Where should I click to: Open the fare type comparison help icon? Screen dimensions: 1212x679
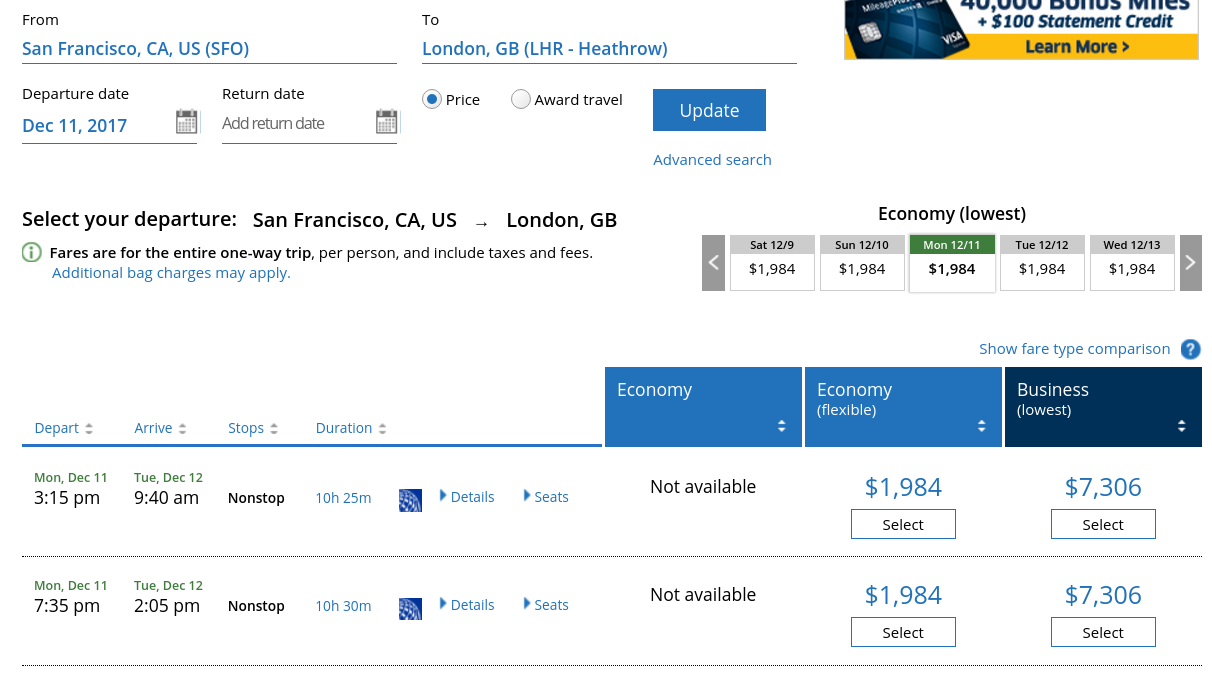[1190, 349]
